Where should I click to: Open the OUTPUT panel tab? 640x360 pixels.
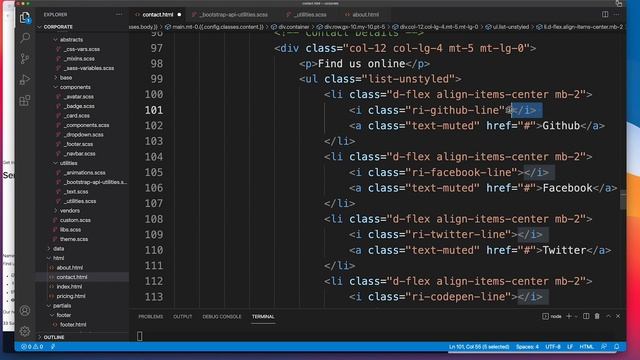click(182, 316)
